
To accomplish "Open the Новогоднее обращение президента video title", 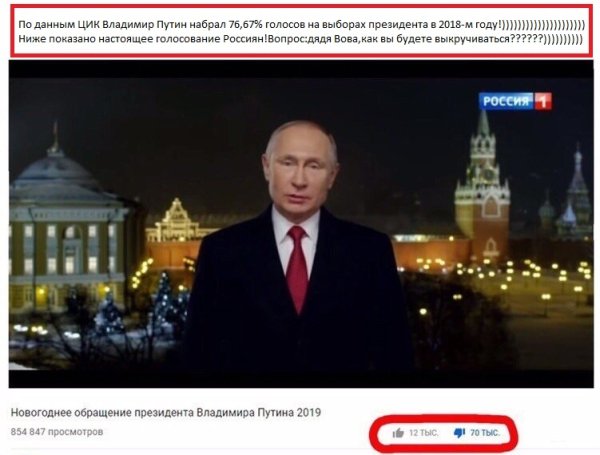I will (166, 413).
